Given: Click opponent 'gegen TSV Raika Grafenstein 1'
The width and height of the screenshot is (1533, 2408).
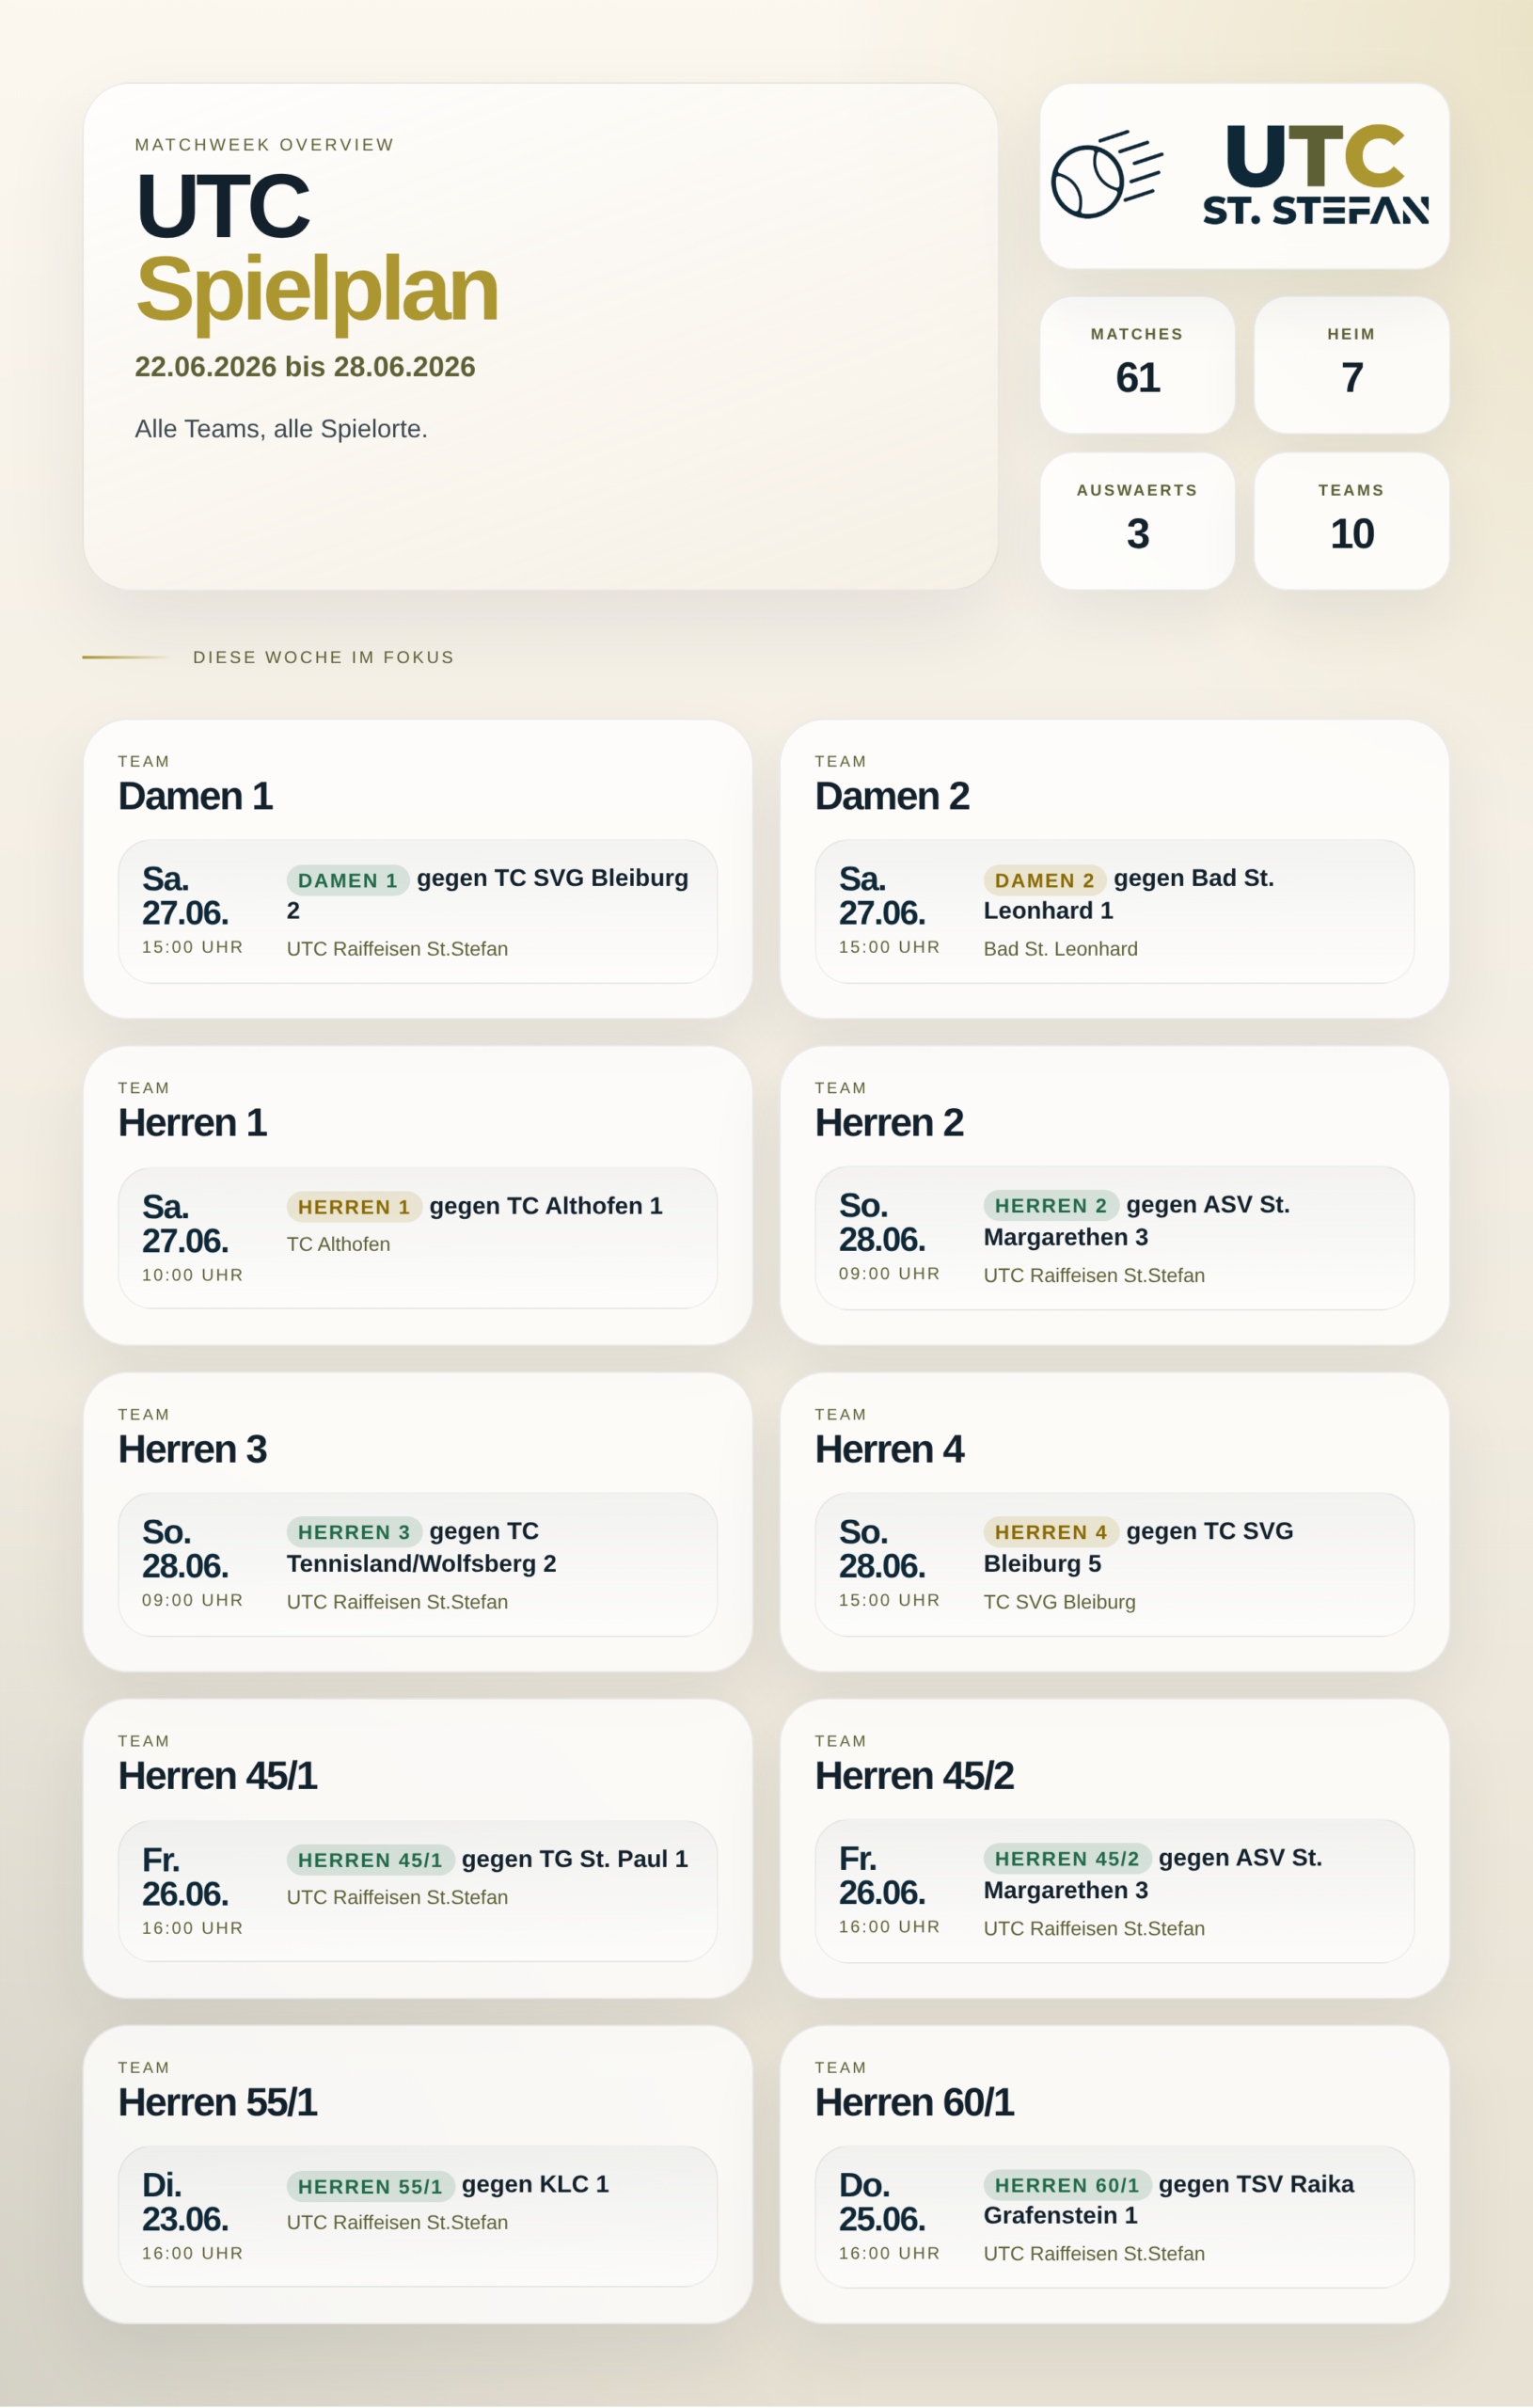Looking at the screenshot, I should pyautogui.click(x=1169, y=2200).
